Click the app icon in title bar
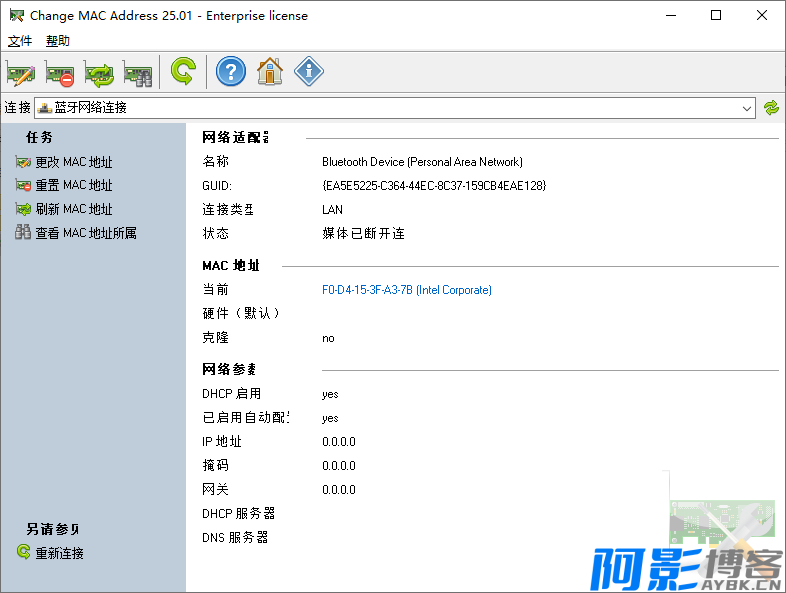This screenshot has width=786, height=593. click(x=17, y=16)
